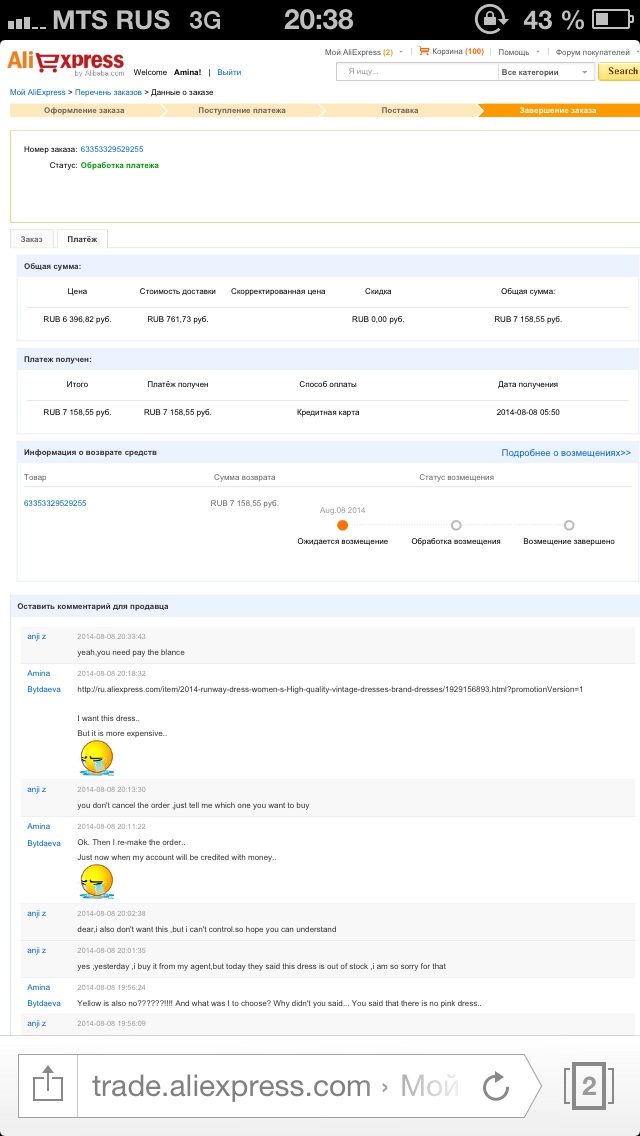Click the Выйти logout link
This screenshot has width=640, height=1136.
click(229, 72)
